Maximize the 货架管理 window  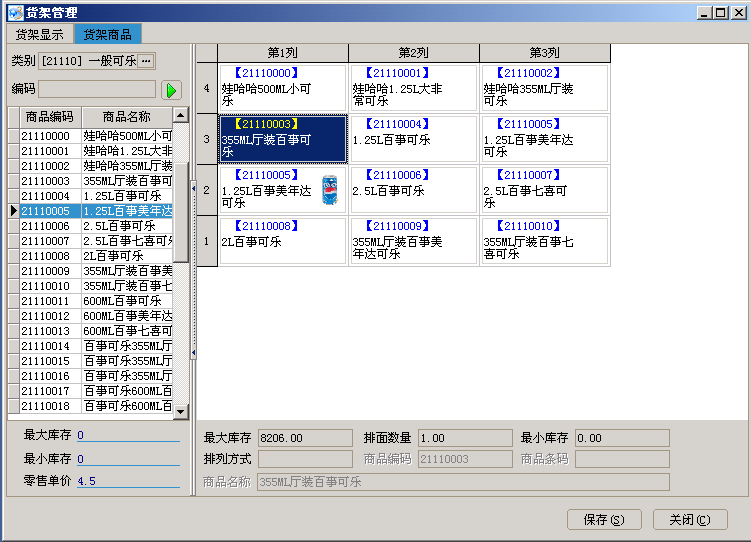721,13
